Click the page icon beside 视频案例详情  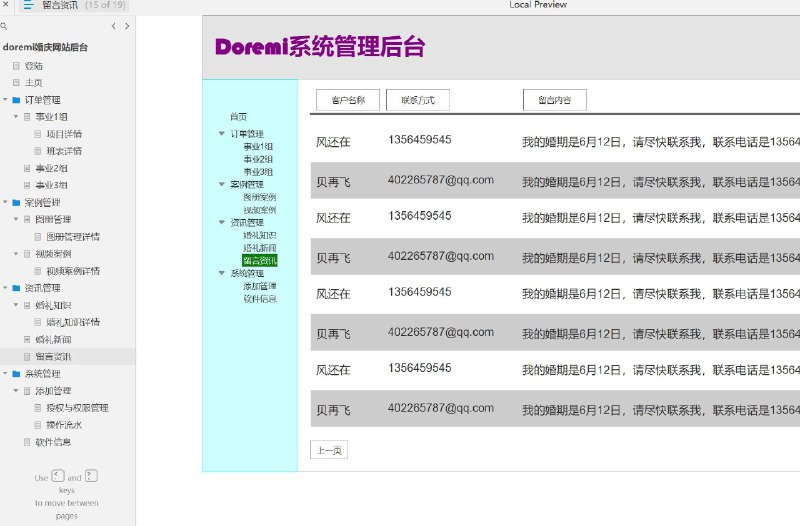38,271
